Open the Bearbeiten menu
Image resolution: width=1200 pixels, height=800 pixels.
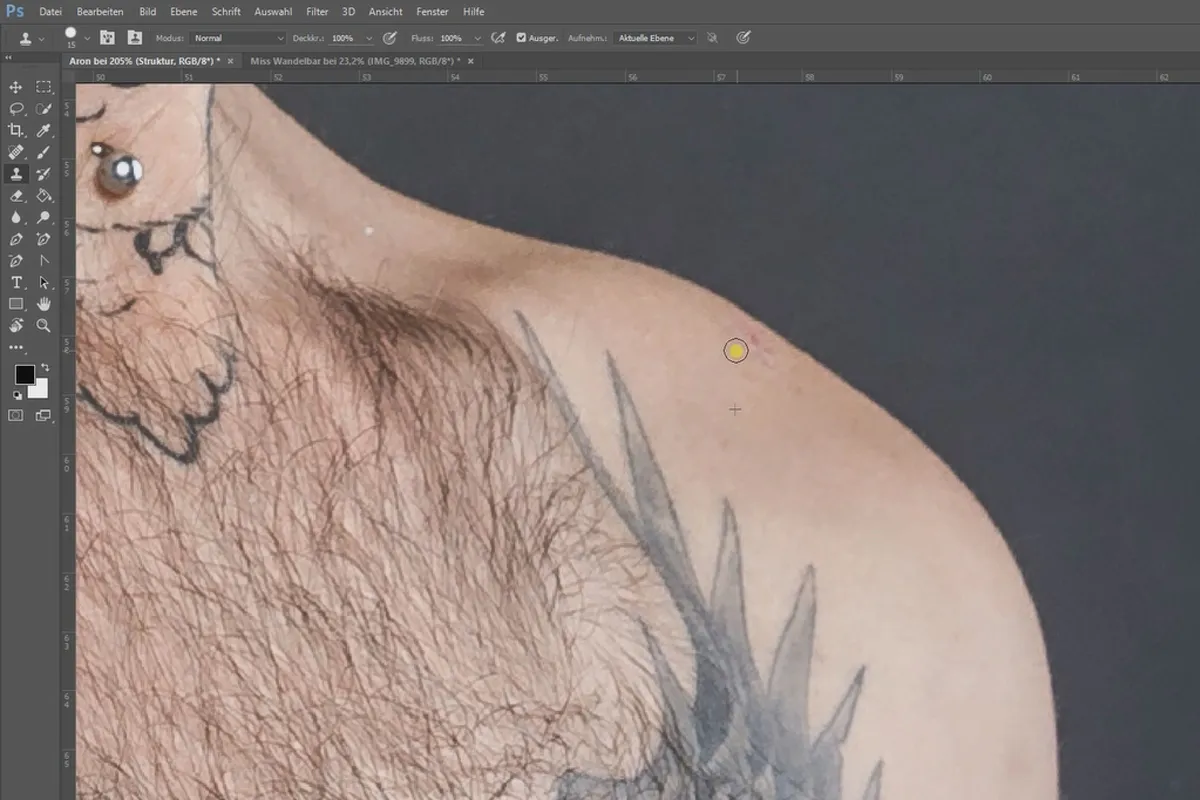coord(100,12)
